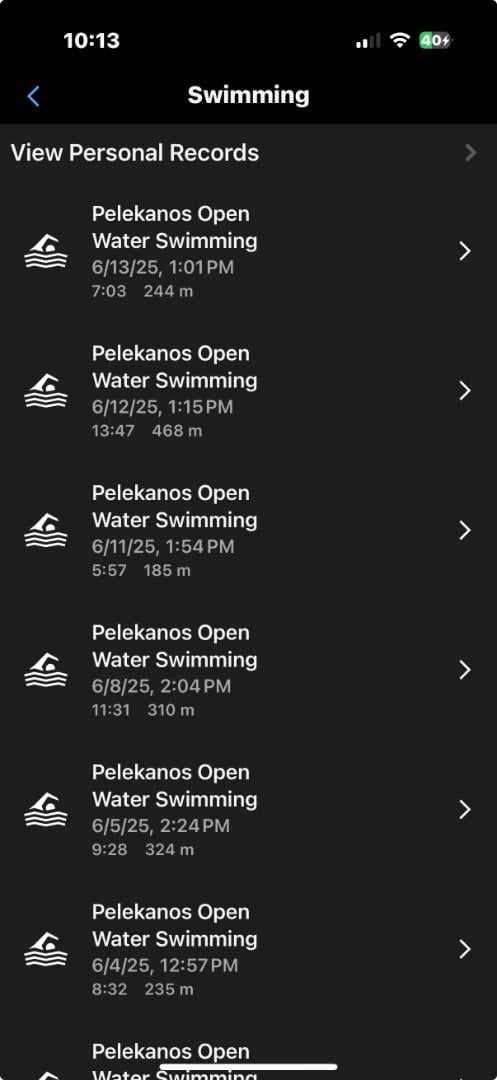Open View Personal Records

tap(248, 153)
